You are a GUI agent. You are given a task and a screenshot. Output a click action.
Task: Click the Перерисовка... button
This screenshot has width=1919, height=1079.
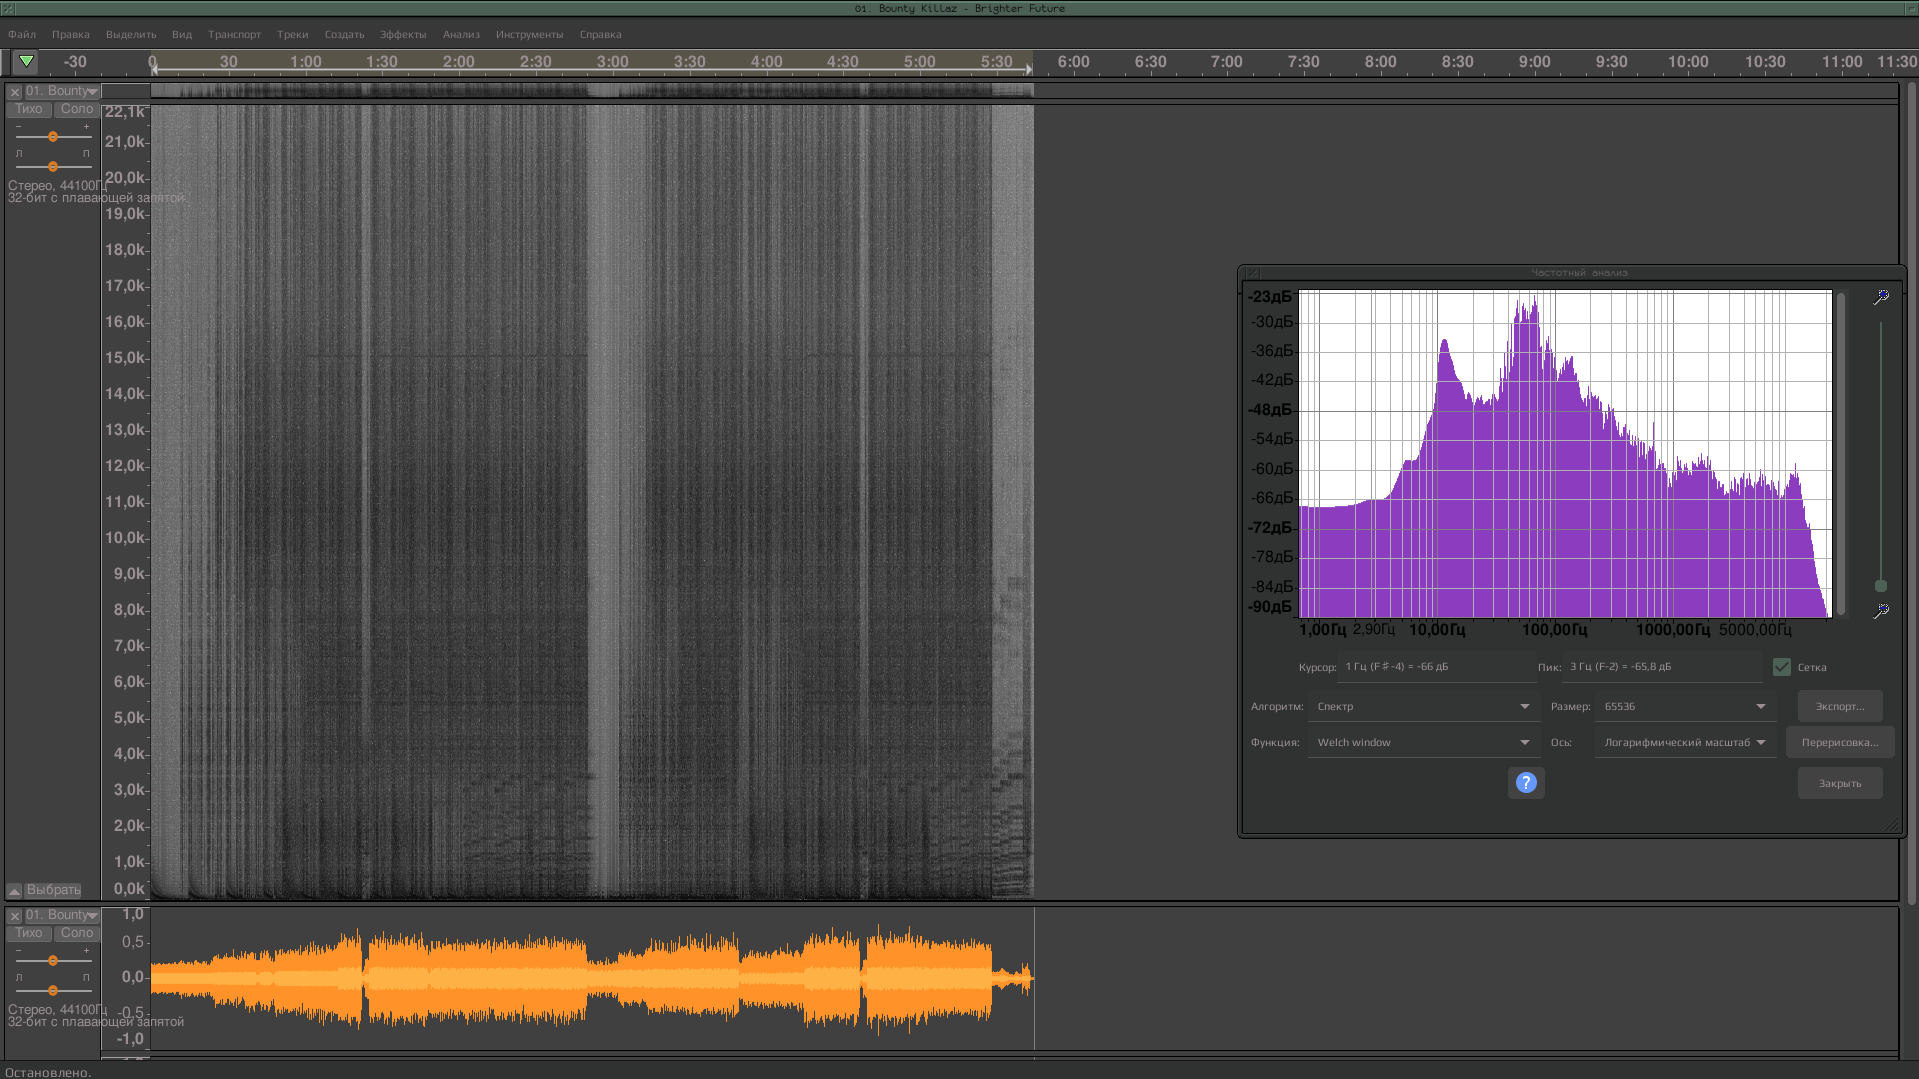point(1840,742)
